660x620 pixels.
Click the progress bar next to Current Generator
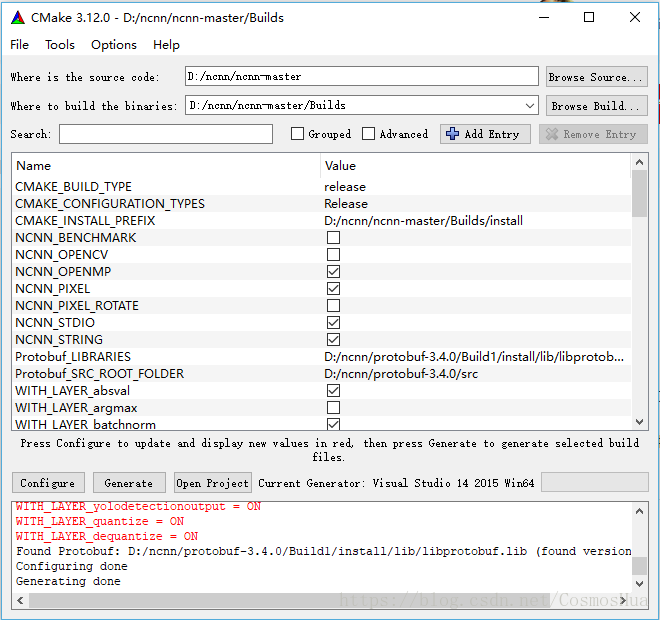click(x=594, y=482)
